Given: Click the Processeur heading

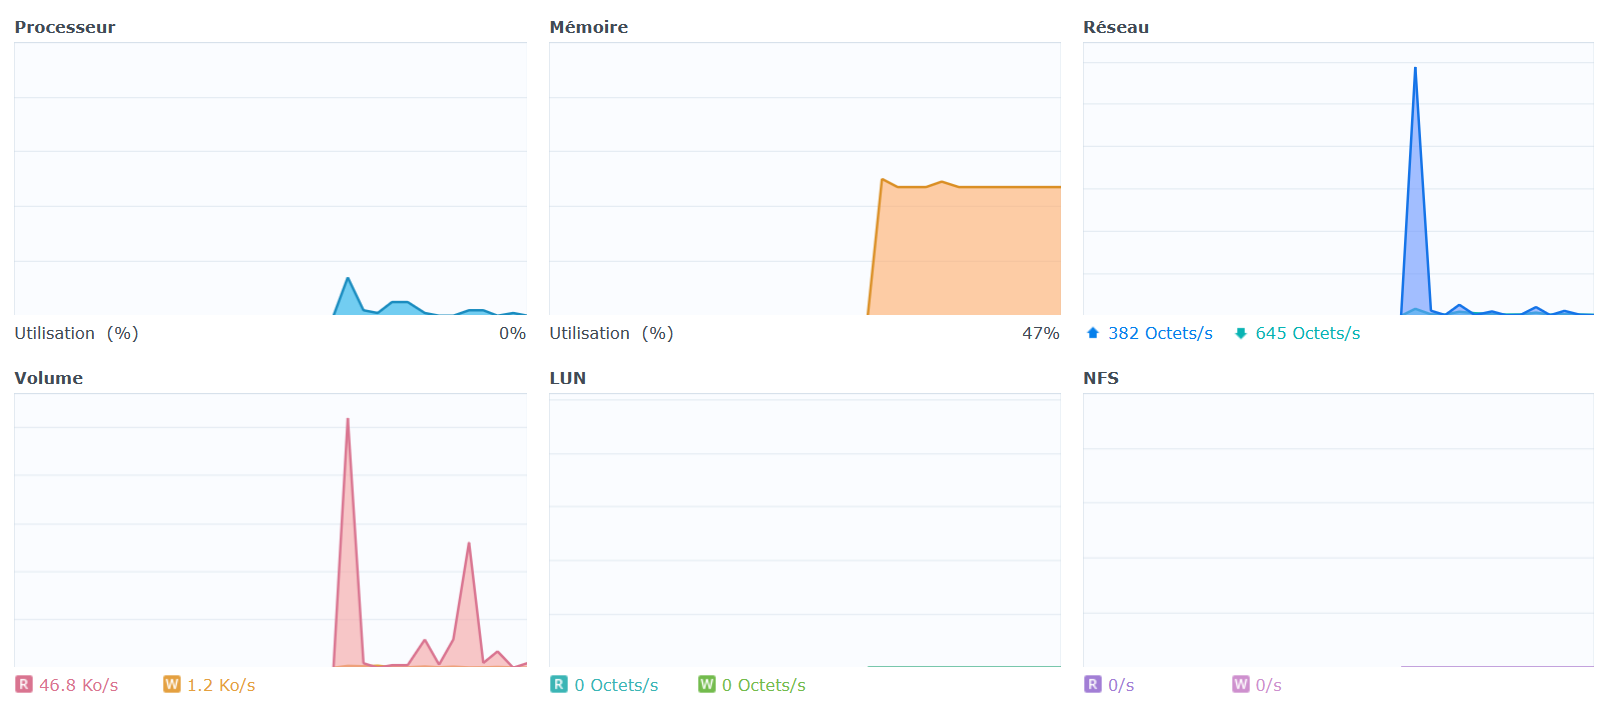Looking at the screenshot, I should 65,27.
